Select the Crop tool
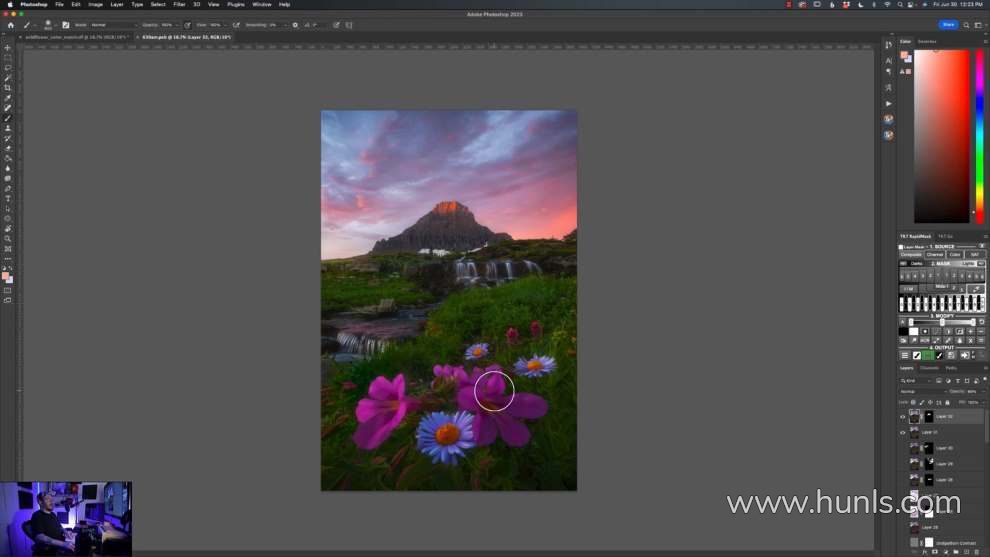The height and width of the screenshot is (557, 990). click(7, 88)
